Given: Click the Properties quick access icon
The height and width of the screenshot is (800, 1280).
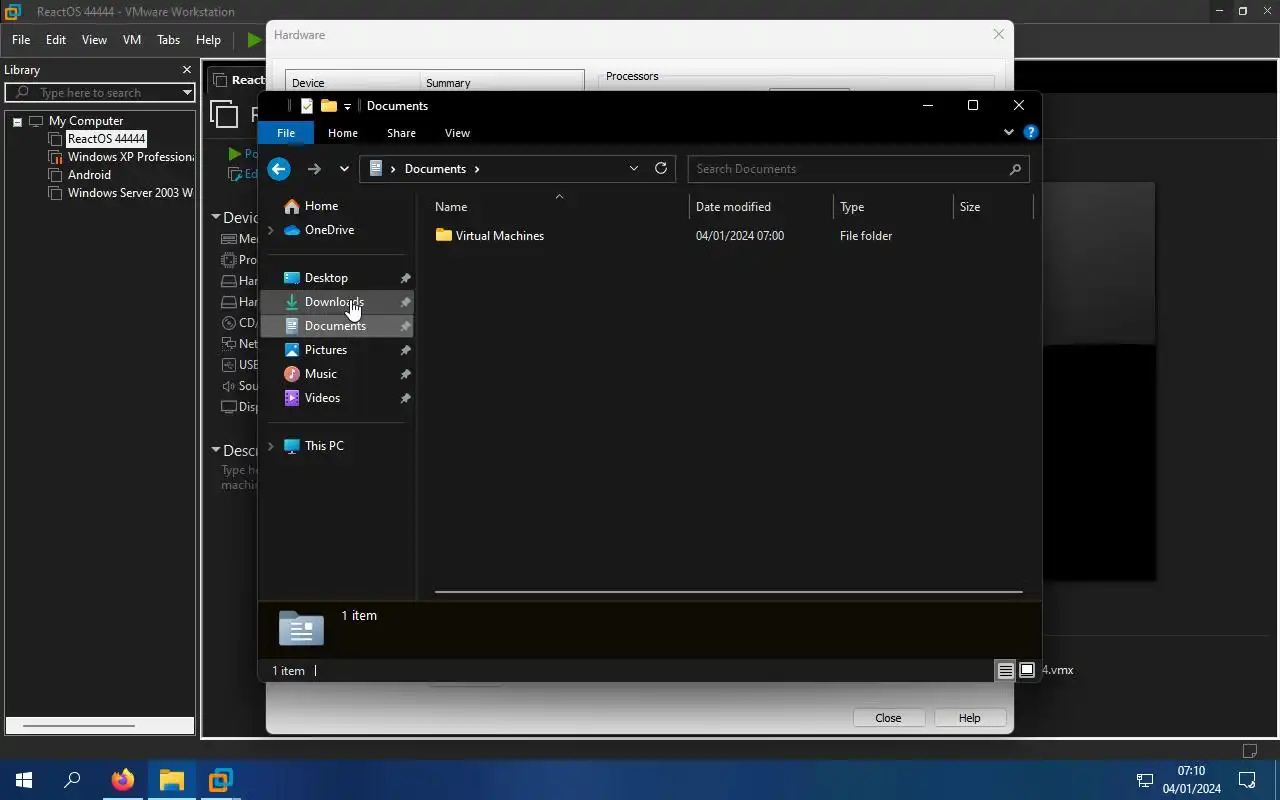Looking at the screenshot, I should tap(307, 106).
